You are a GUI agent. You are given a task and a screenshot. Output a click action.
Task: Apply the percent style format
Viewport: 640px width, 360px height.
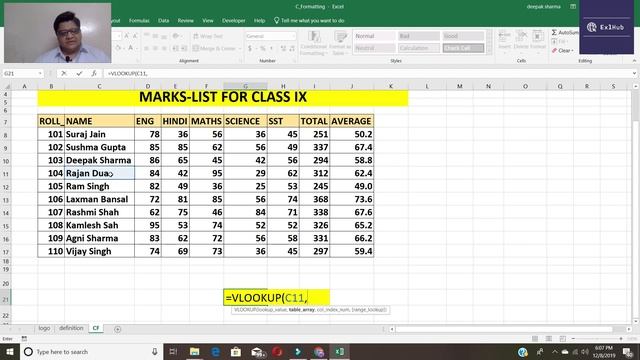263,49
